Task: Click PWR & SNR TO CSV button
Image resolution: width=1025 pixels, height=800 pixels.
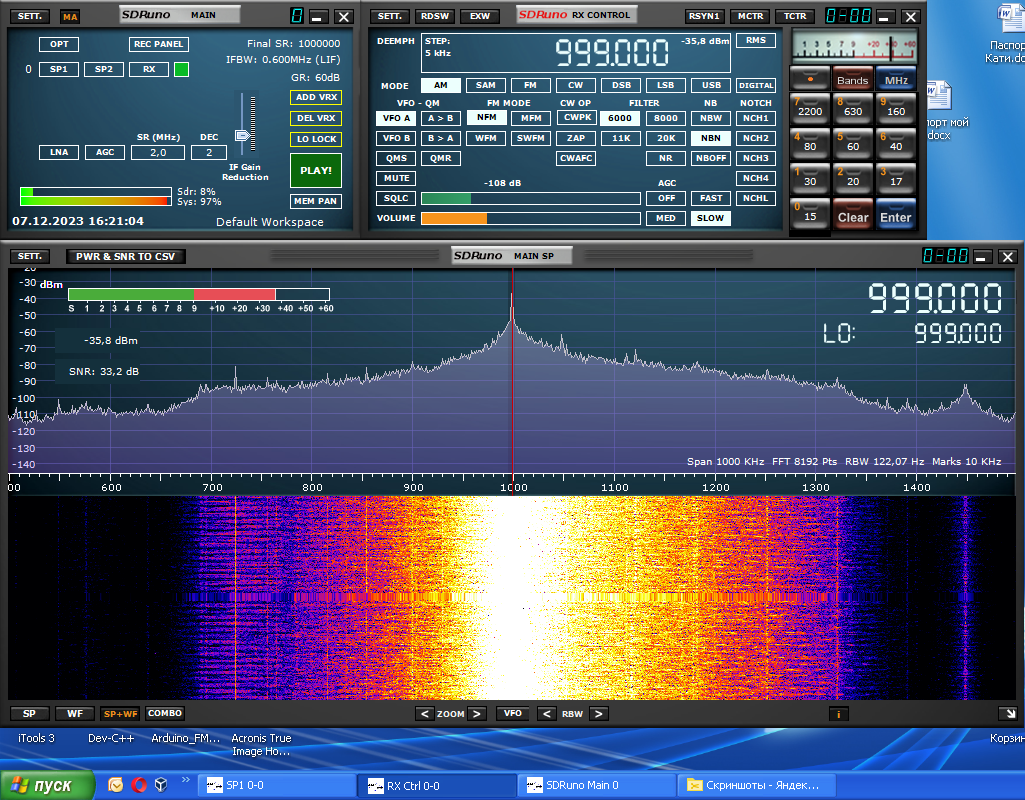Action: pos(126,256)
